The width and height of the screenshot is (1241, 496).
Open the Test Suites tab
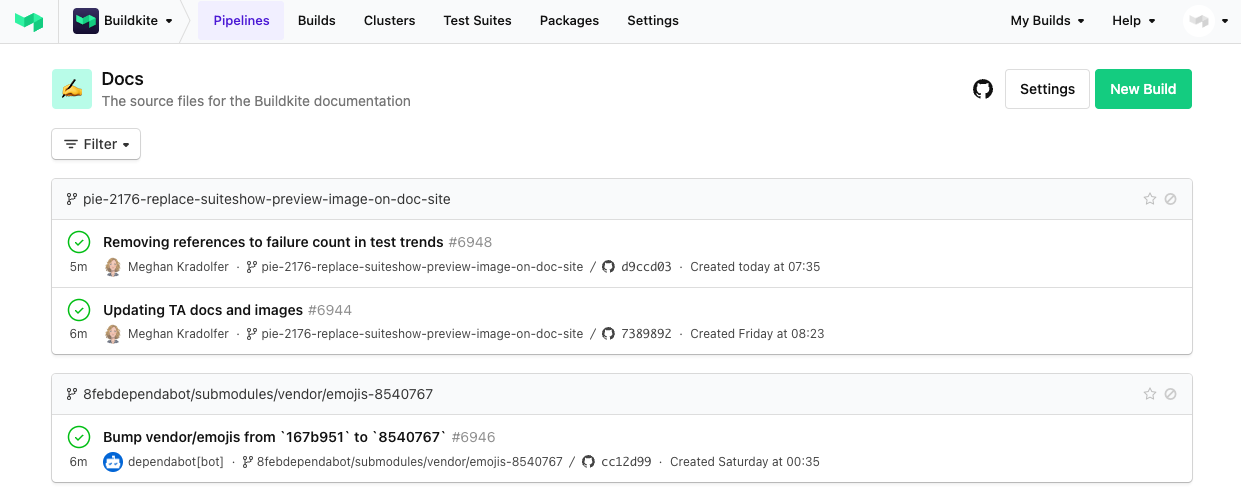coord(477,20)
